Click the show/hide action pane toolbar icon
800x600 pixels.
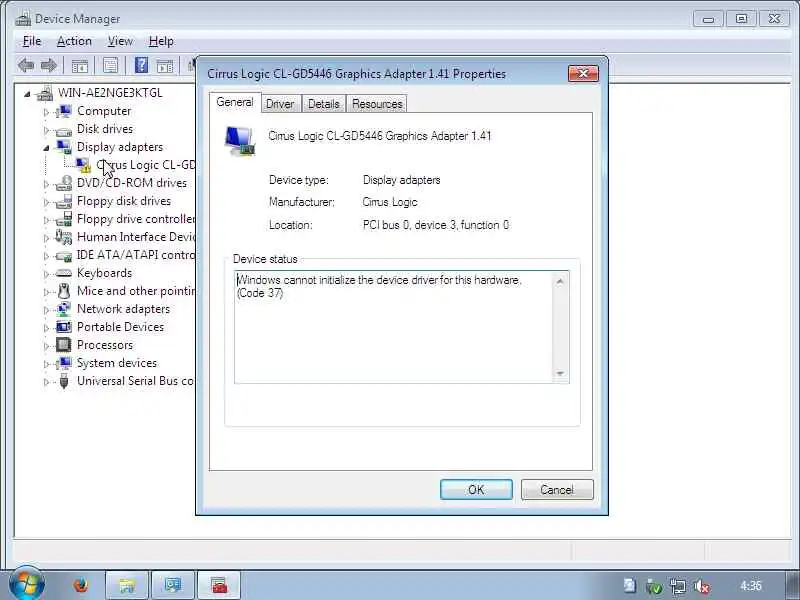tap(164, 66)
